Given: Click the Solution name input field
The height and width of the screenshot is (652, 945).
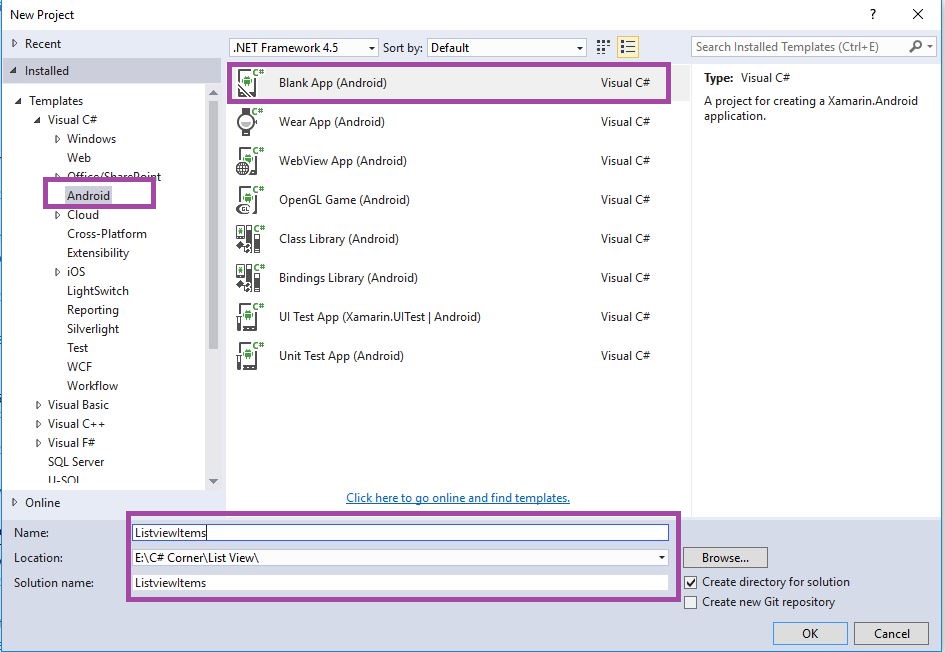Looking at the screenshot, I should 400,583.
